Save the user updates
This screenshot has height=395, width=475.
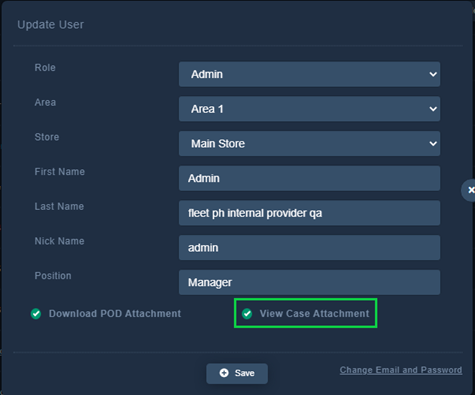pos(237,373)
